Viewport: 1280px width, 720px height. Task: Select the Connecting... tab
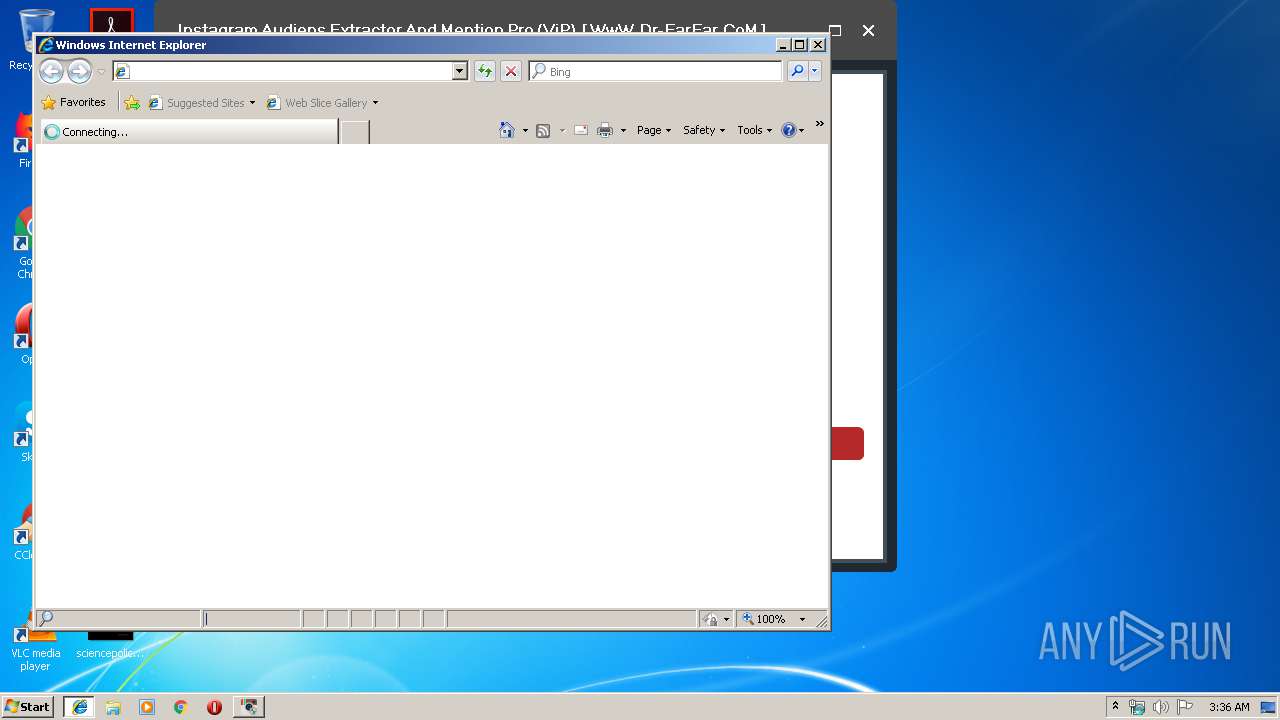(x=189, y=131)
